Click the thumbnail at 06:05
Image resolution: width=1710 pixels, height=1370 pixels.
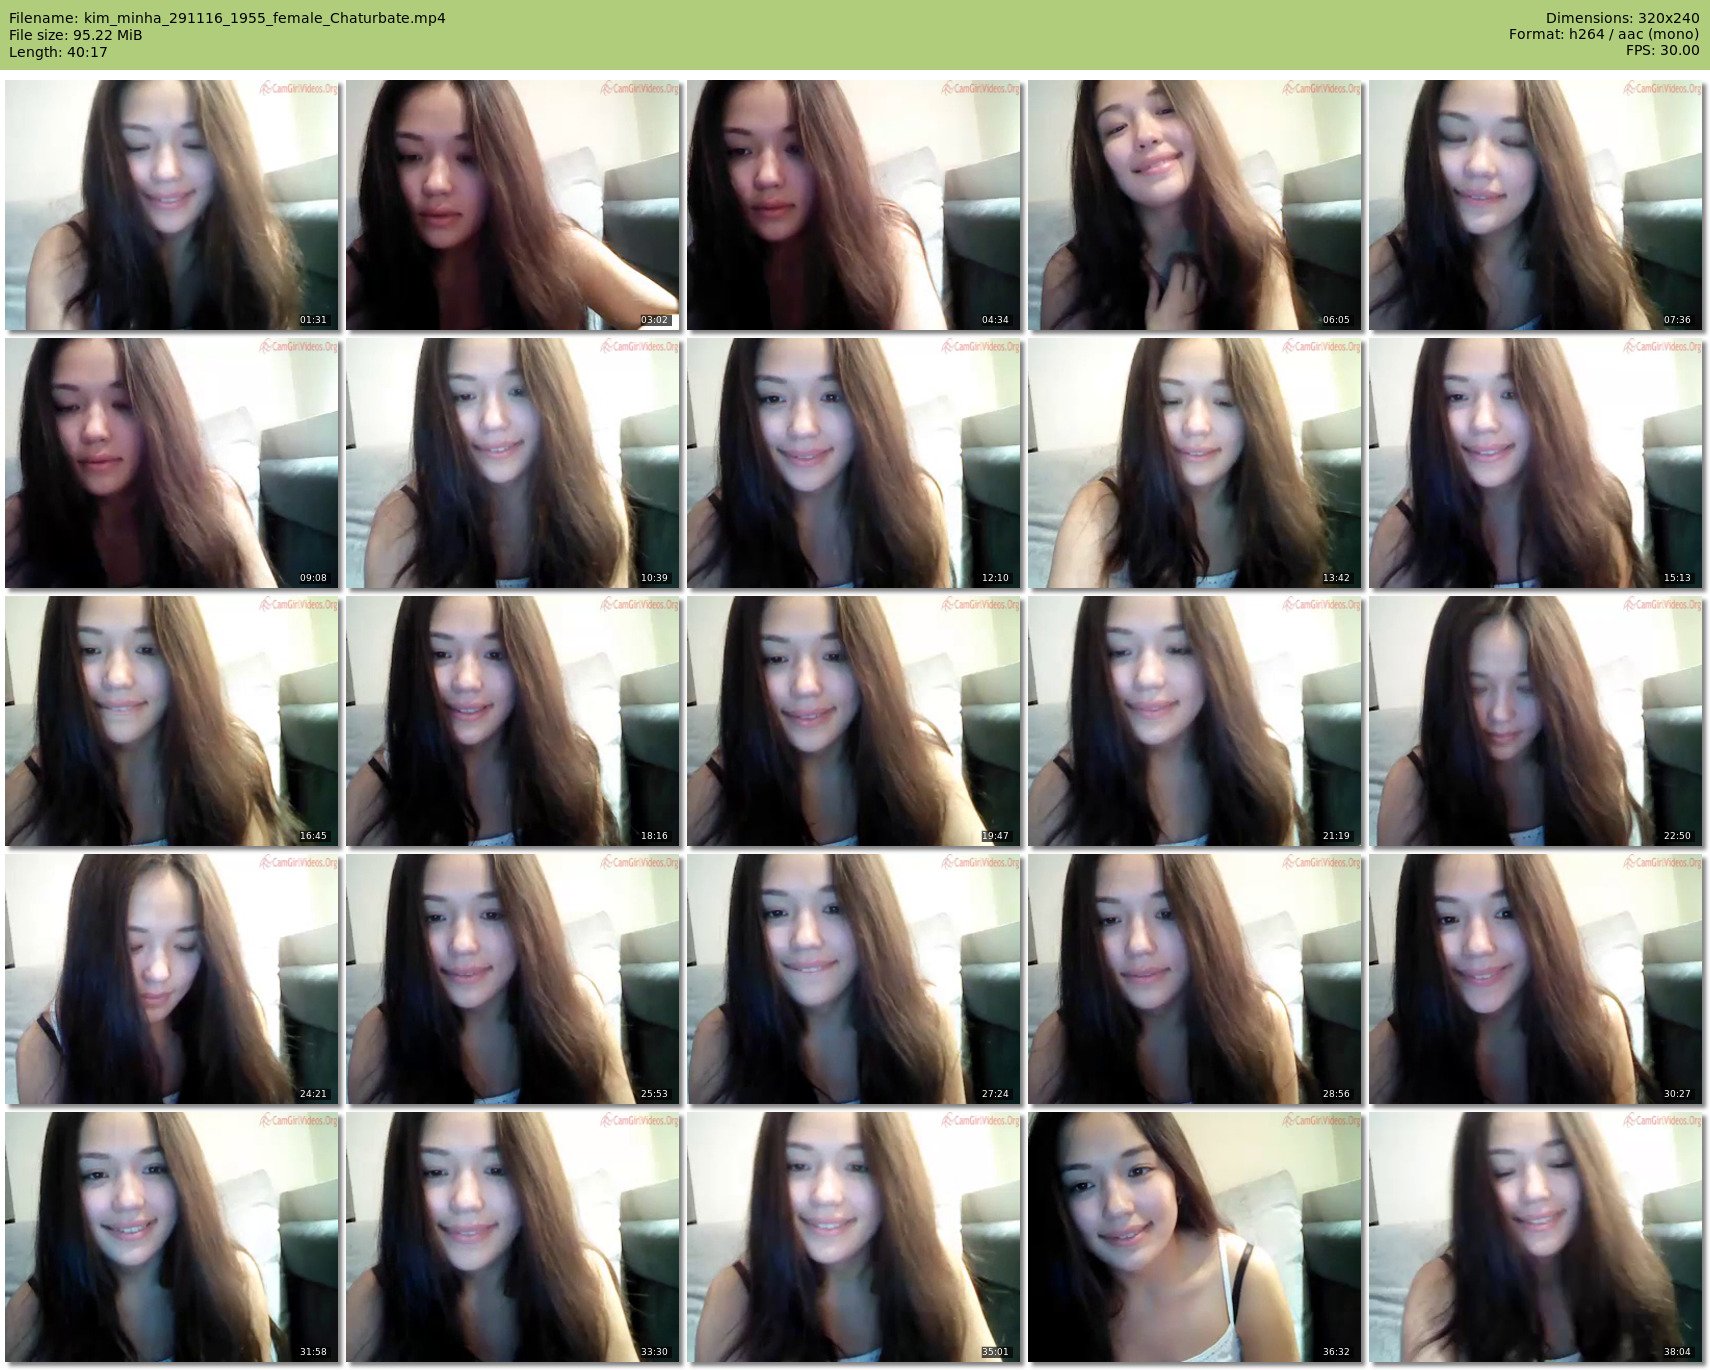point(1194,205)
